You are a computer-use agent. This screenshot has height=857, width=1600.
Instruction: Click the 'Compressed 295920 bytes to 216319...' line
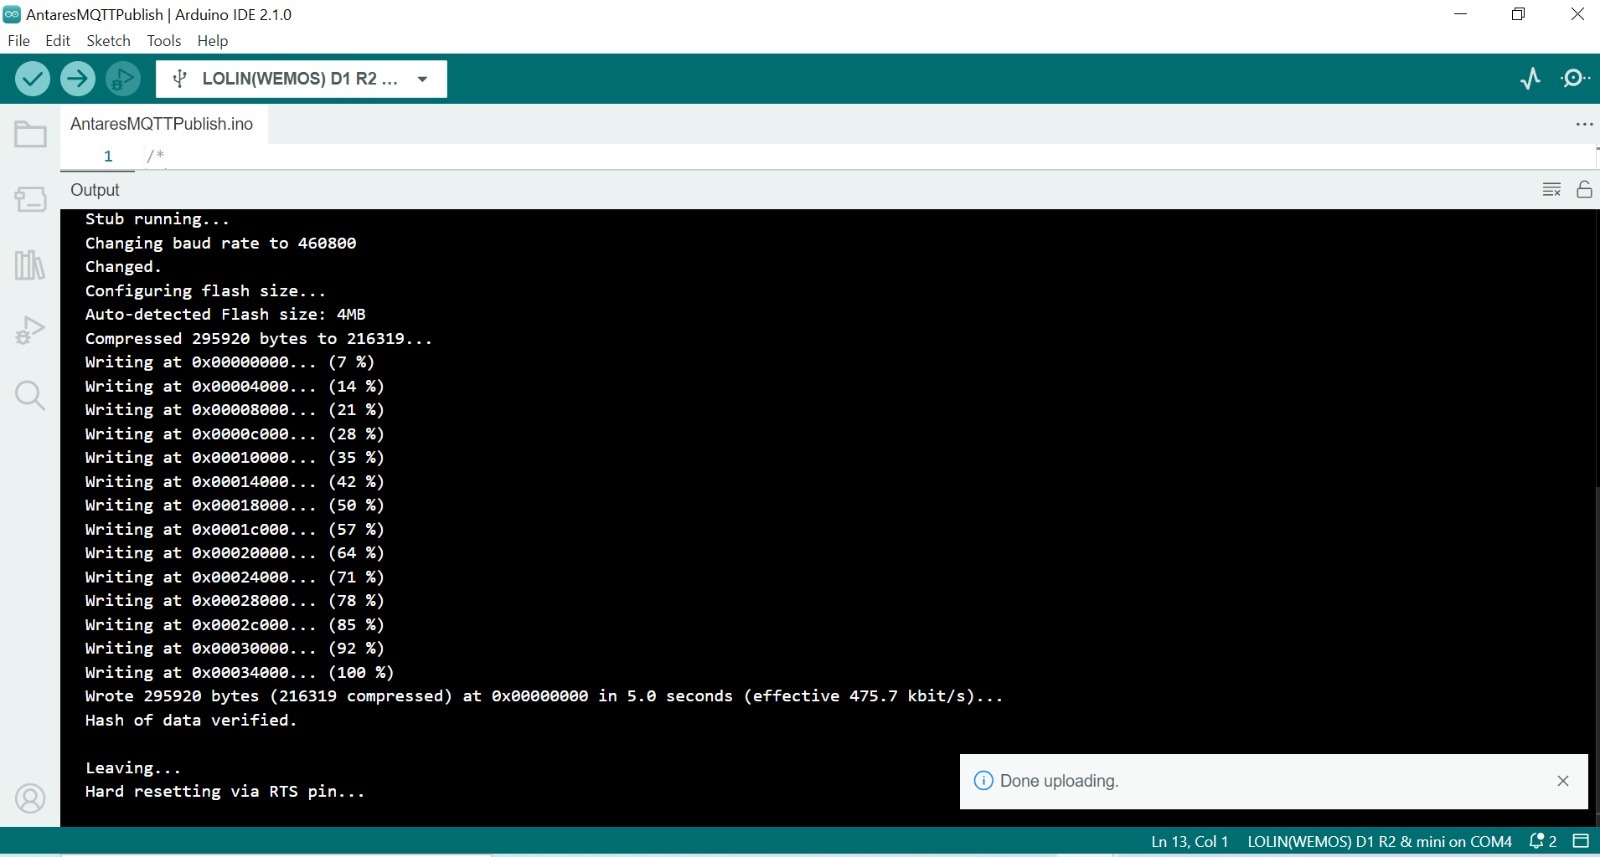click(259, 338)
